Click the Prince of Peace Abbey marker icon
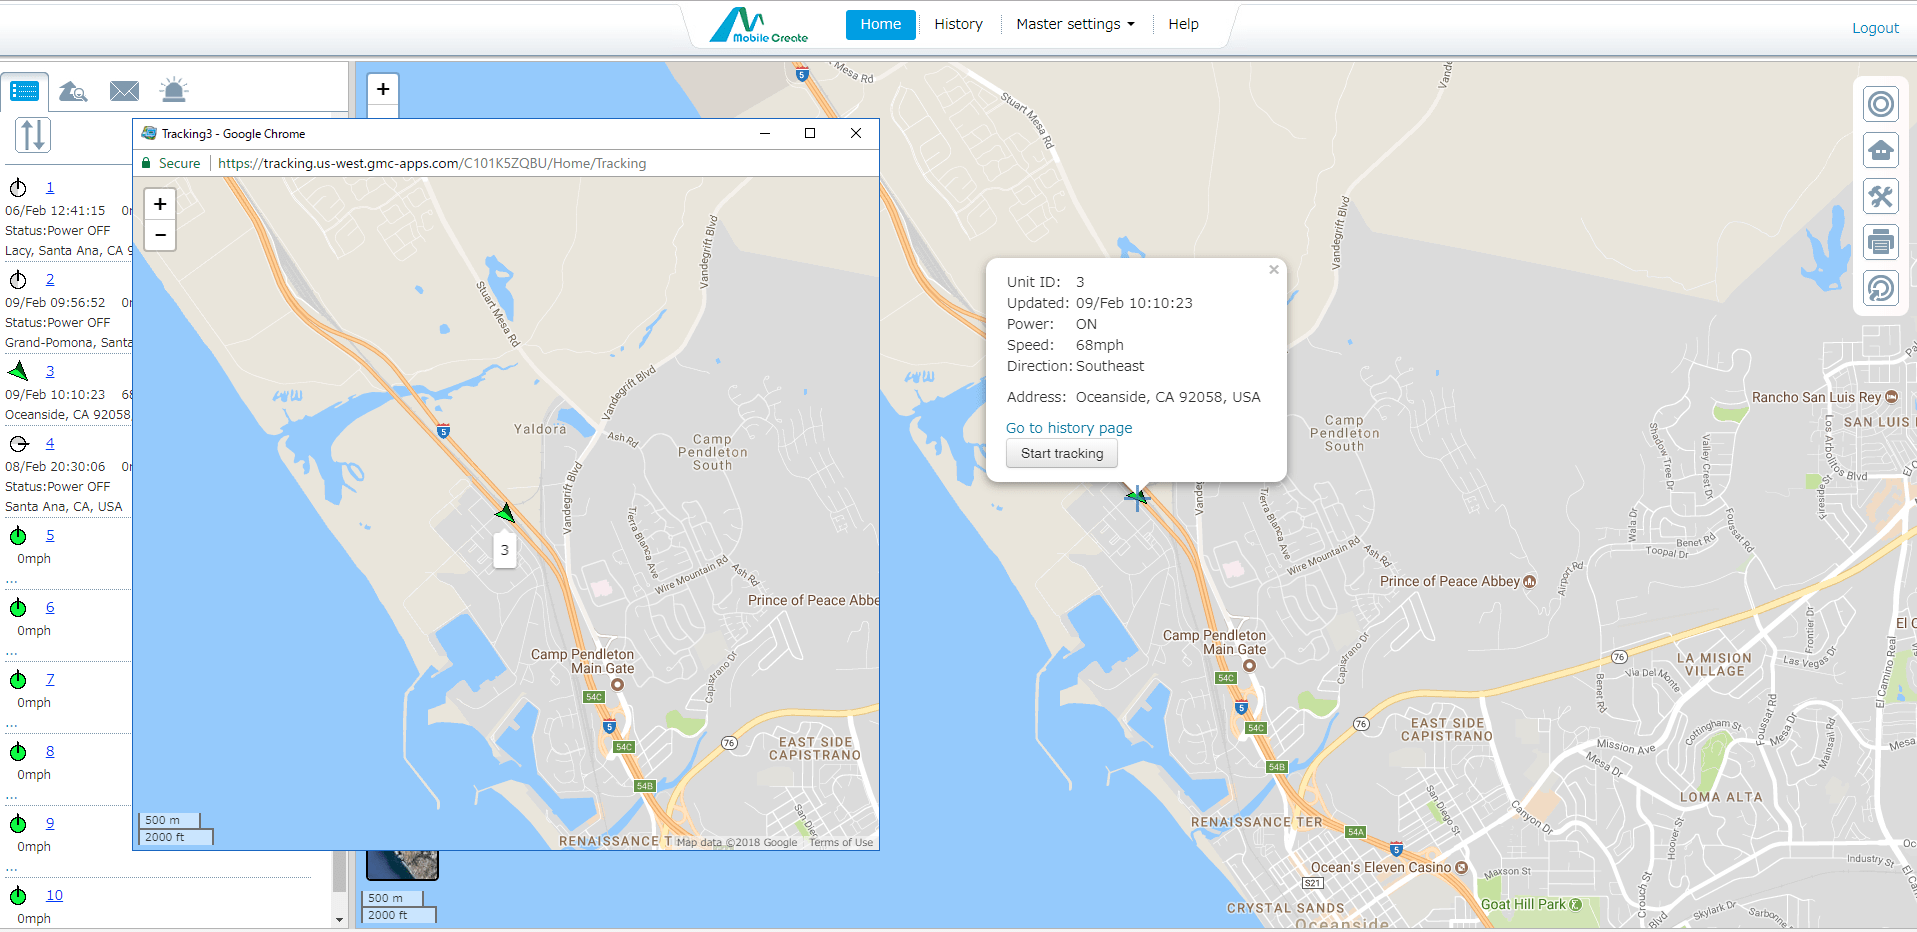The image size is (1917, 932). tap(1529, 582)
